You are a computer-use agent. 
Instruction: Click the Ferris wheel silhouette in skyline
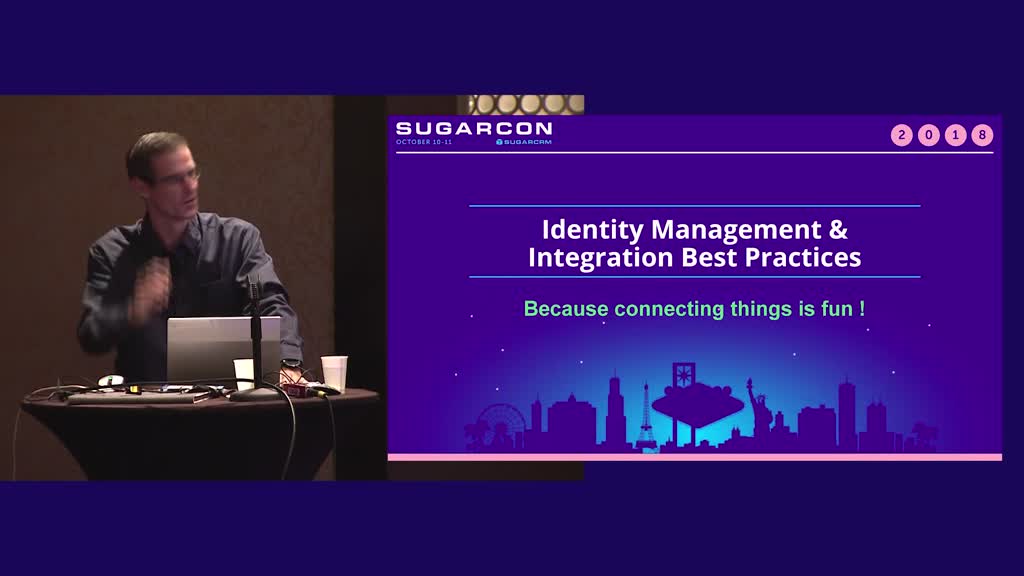click(500, 424)
